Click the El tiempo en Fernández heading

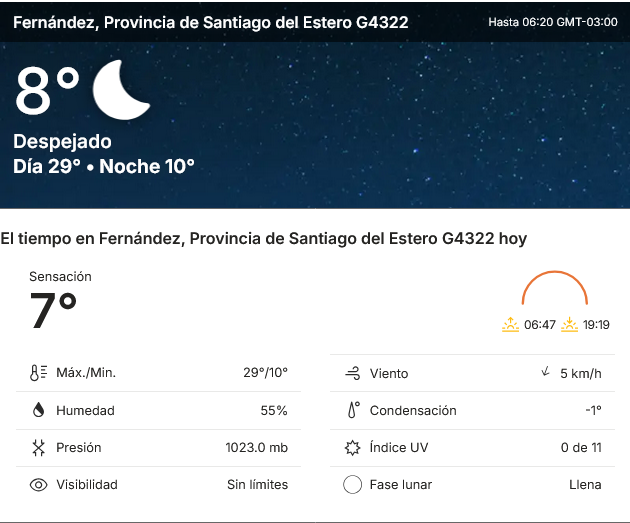tap(264, 239)
